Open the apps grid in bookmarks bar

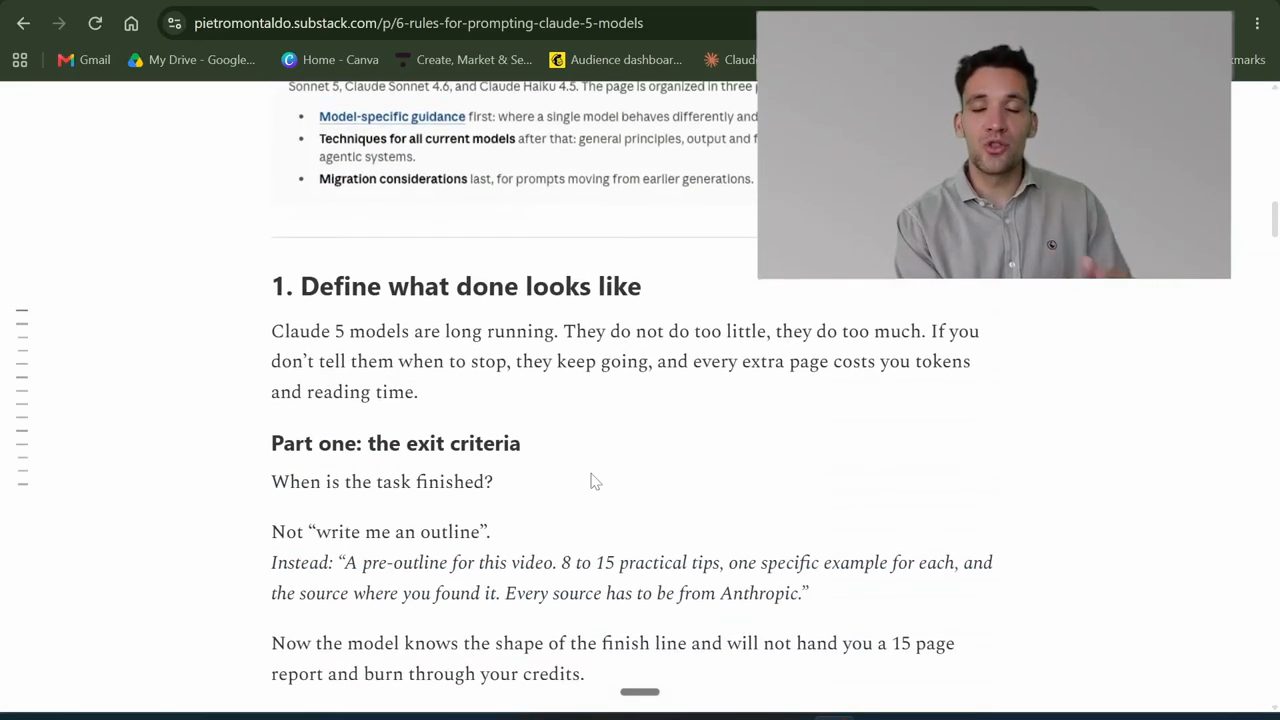(x=20, y=60)
